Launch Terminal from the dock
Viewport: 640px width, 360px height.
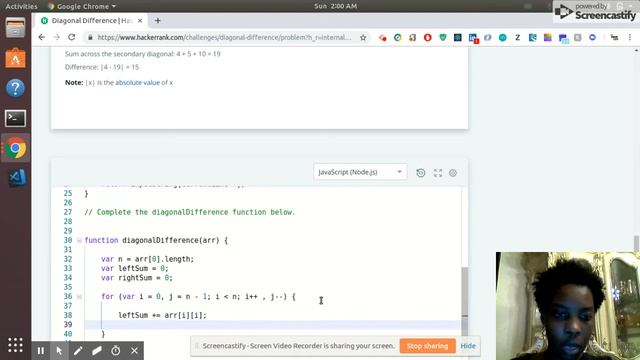[x=16, y=118]
